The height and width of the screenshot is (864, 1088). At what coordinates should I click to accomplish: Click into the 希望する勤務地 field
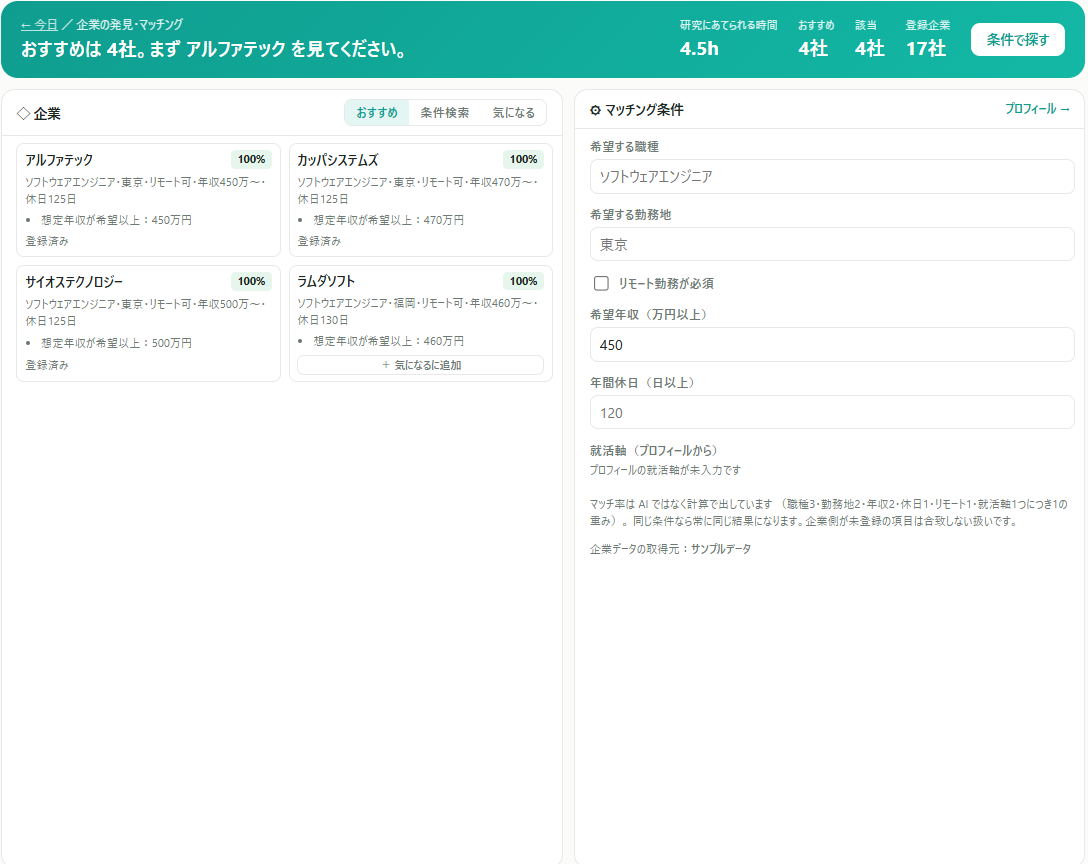[832, 244]
